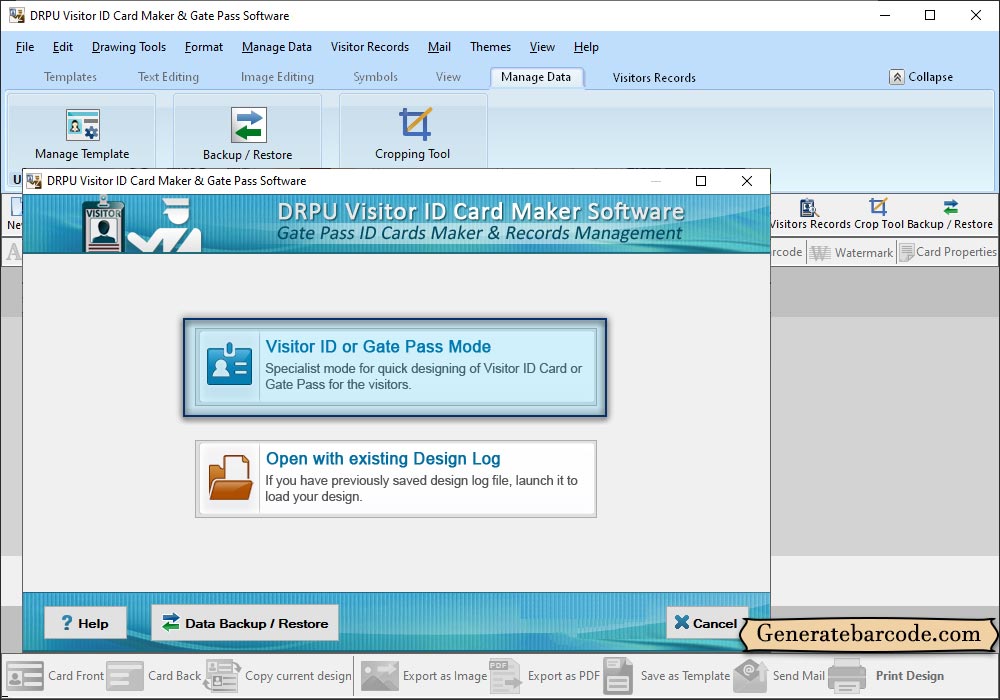Click Export as PDF icon

click(505, 676)
